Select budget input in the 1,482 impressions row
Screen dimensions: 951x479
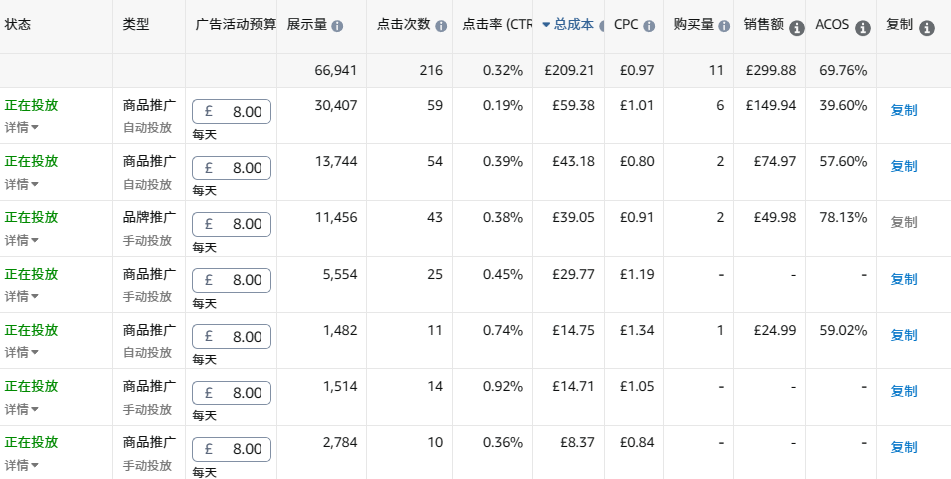232,336
